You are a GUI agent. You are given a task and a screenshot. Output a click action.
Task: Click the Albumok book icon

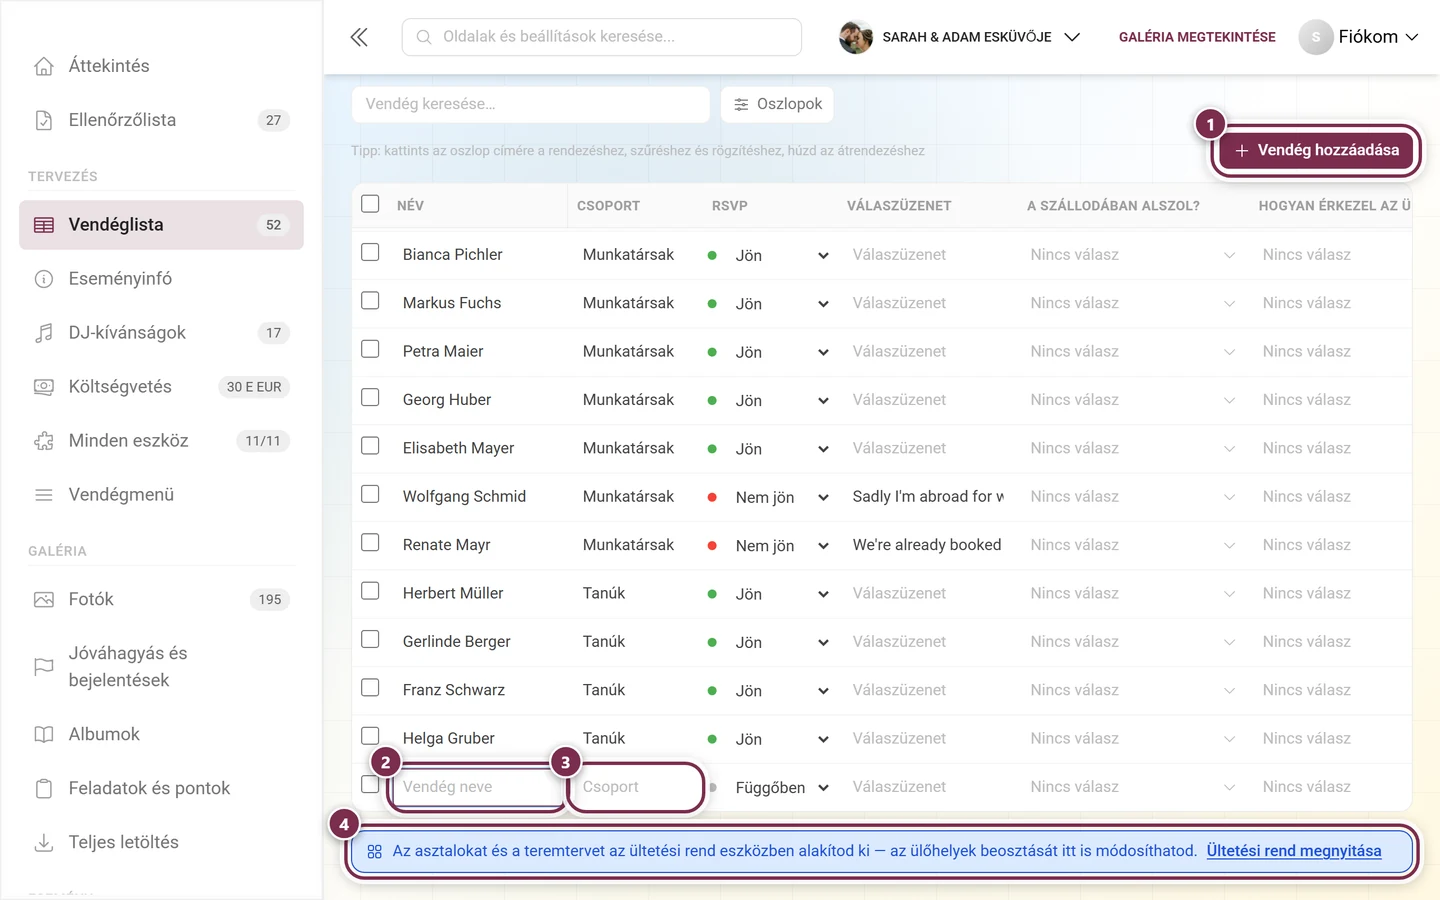click(44, 735)
